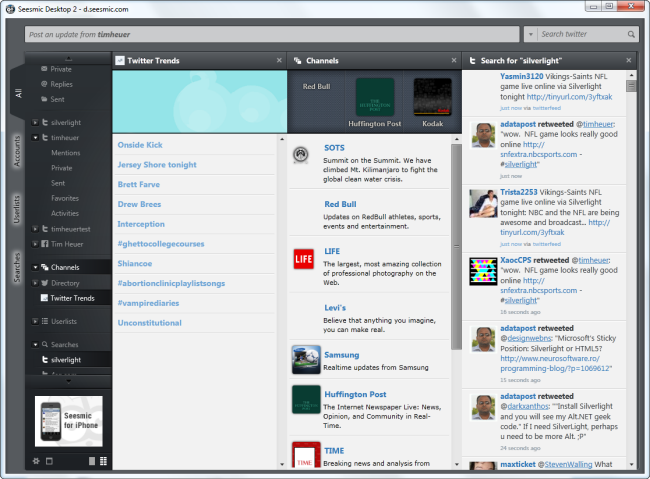
Task: Open the Jersey Shore tonight trend
Action: click(157, 165)
